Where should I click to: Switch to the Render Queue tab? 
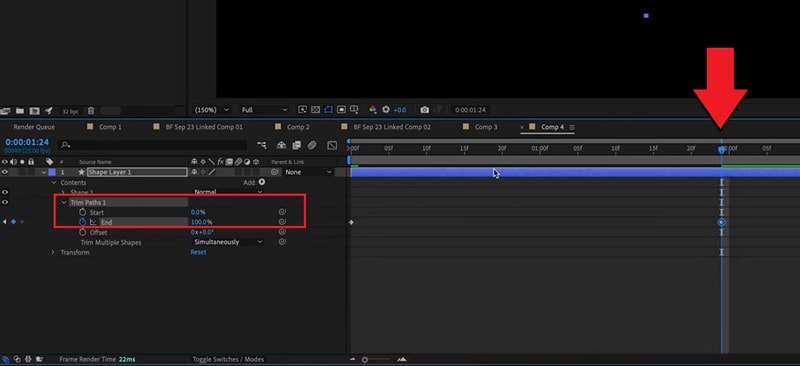pos(34,127)
